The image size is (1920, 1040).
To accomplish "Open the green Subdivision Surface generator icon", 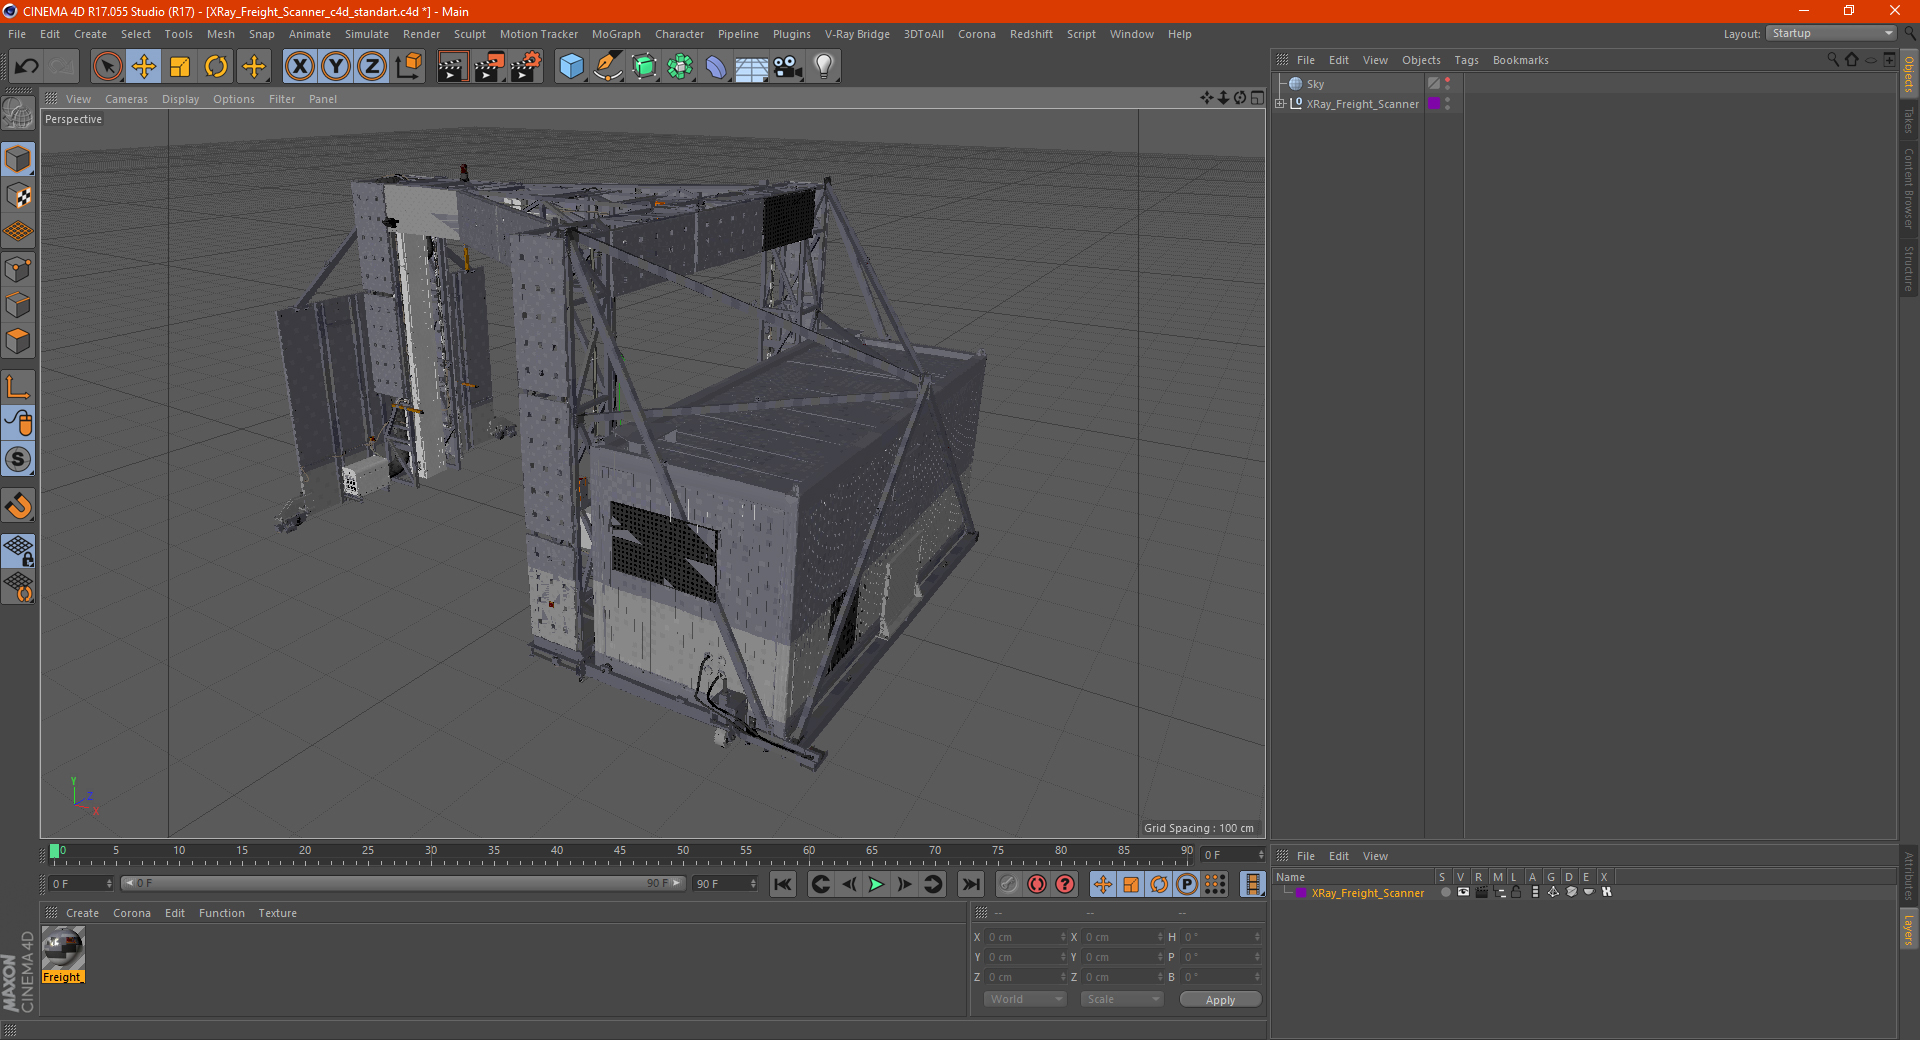I will (644, 67).
